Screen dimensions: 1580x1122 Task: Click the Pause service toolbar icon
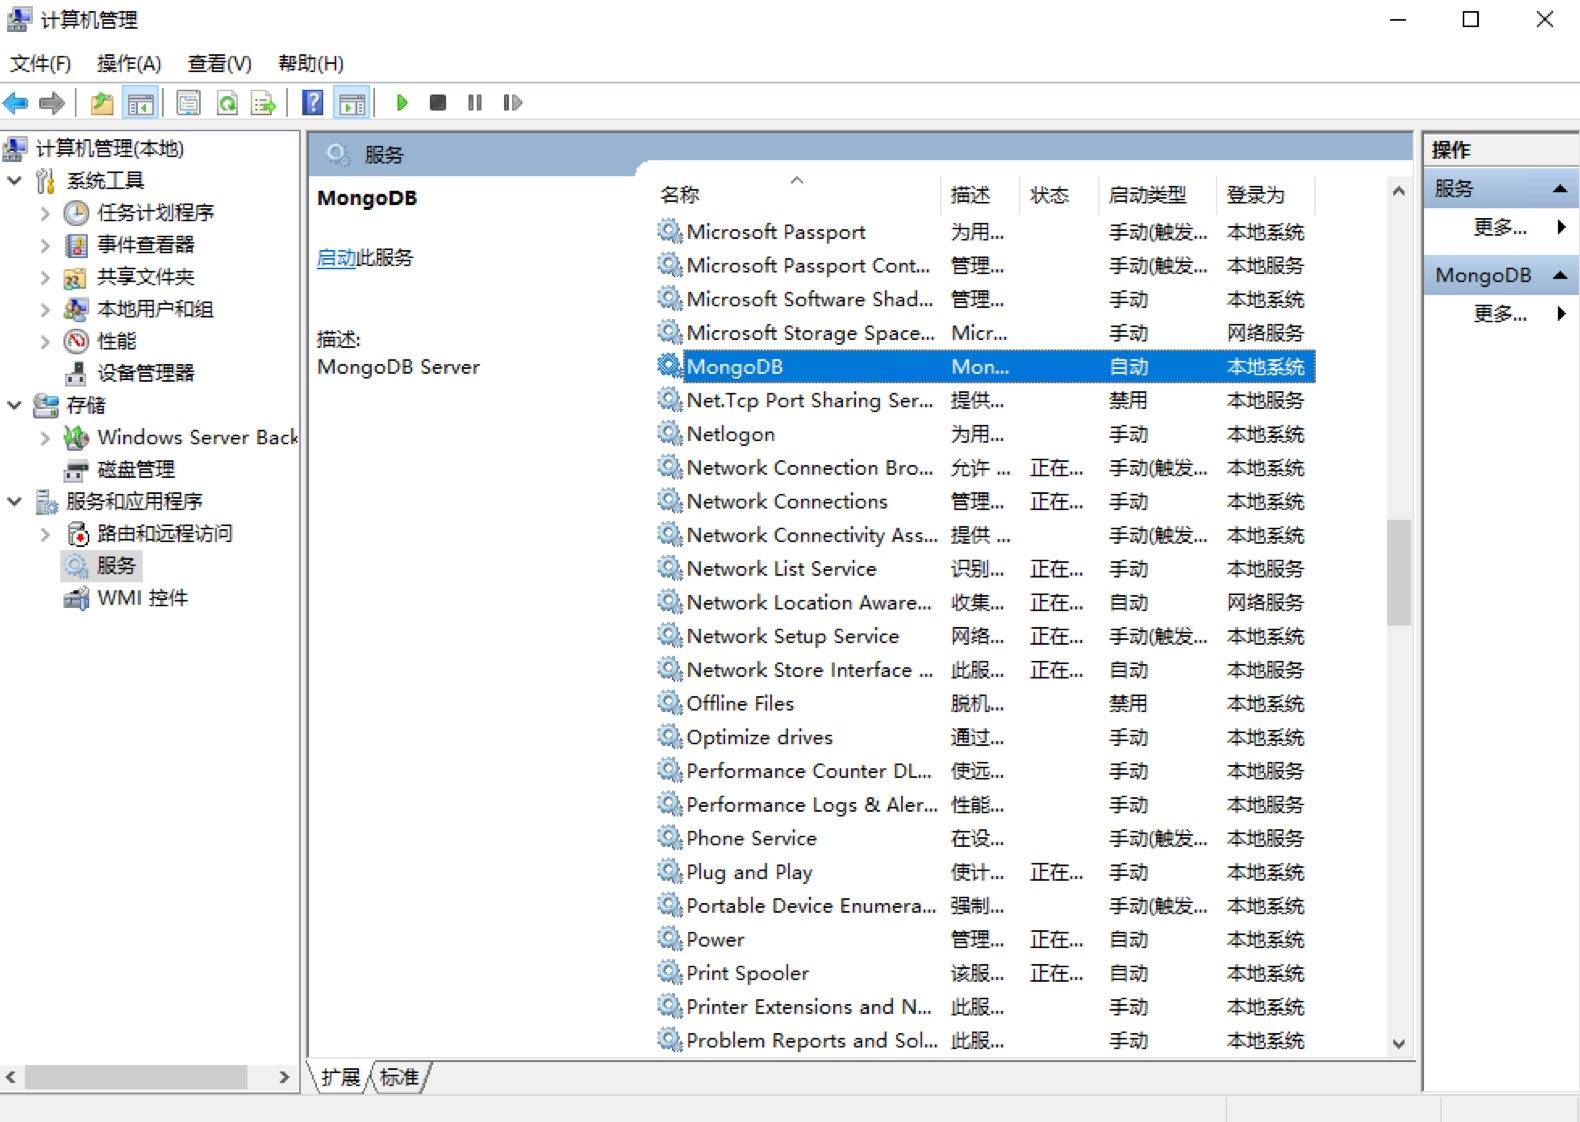[x=475, y=102]
